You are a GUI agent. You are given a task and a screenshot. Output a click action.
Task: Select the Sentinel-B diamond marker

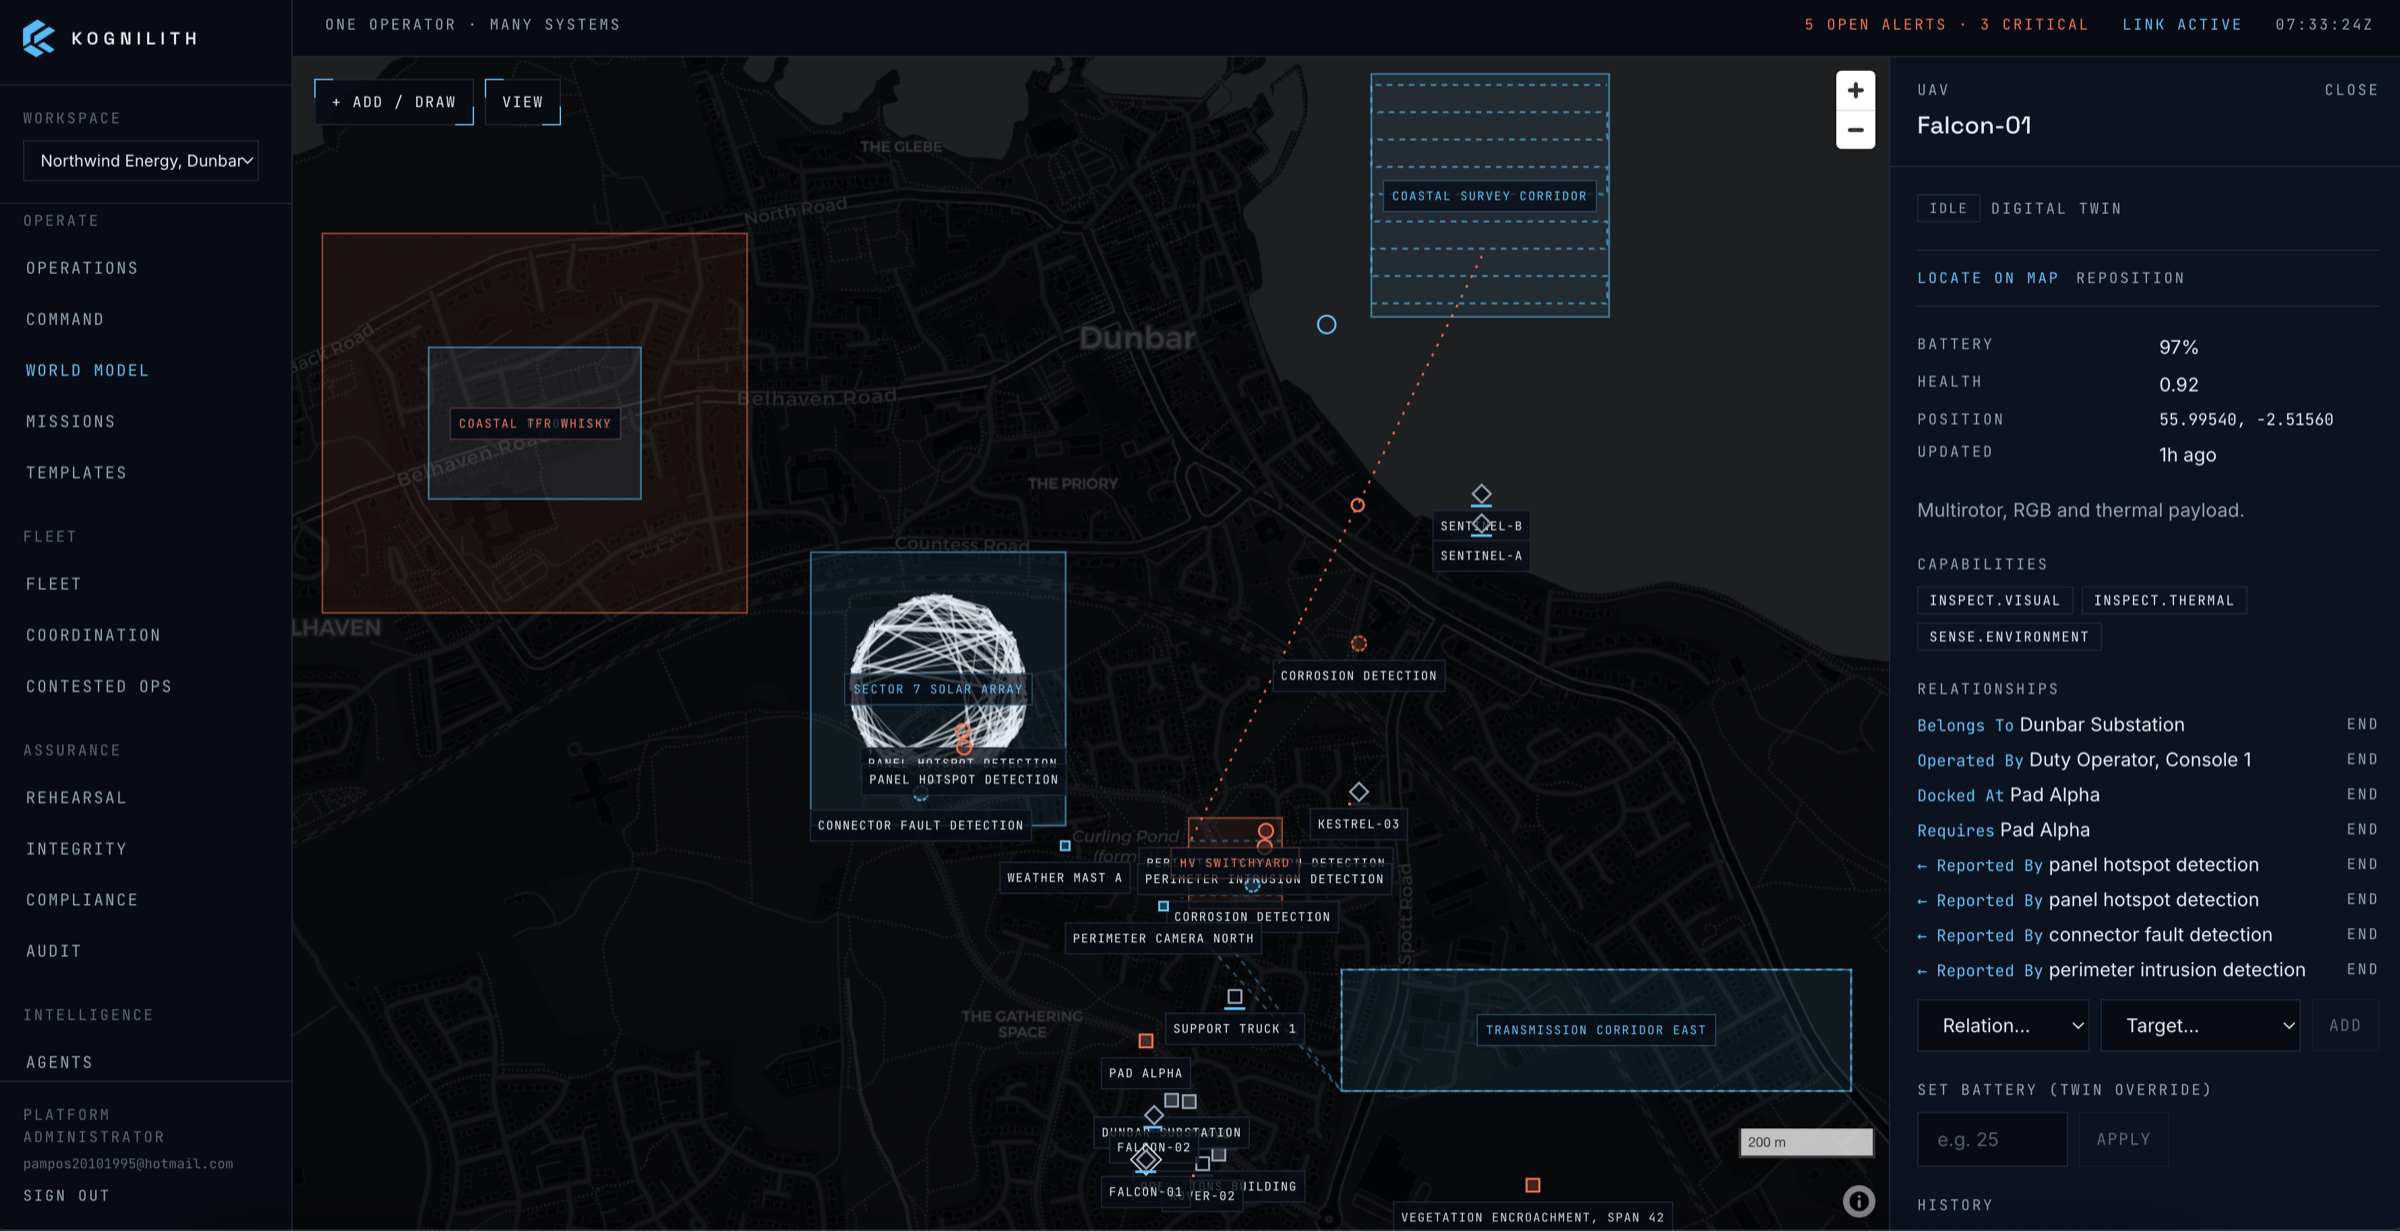(x=1481, y=494)
